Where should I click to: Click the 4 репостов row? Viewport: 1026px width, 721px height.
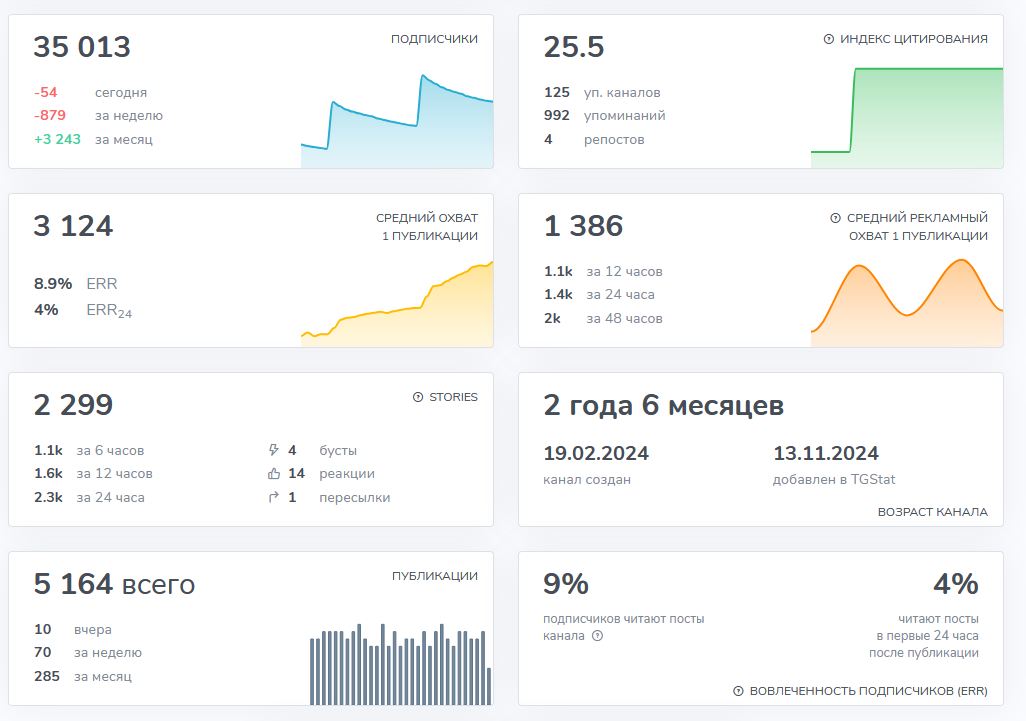[x=594, y=139]
